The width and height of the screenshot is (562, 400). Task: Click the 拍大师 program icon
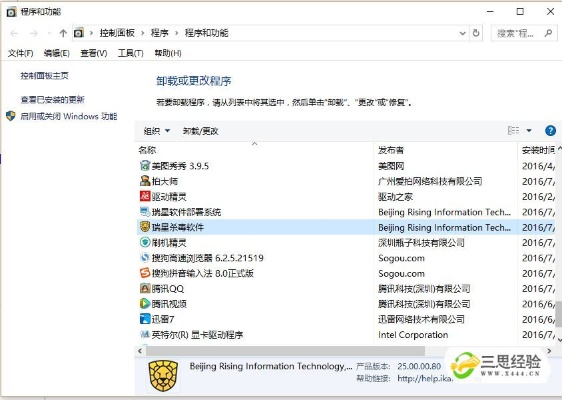coord(145,181)
